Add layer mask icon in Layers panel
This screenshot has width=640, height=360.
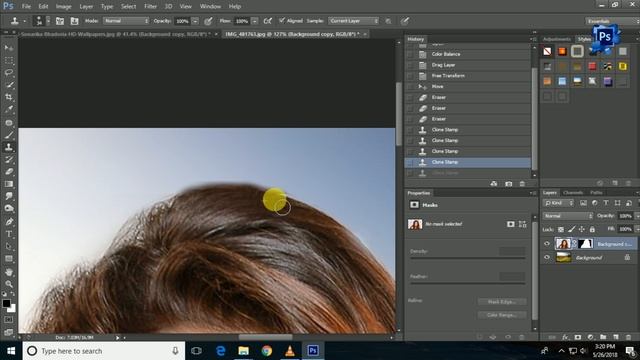pos(578,337)
